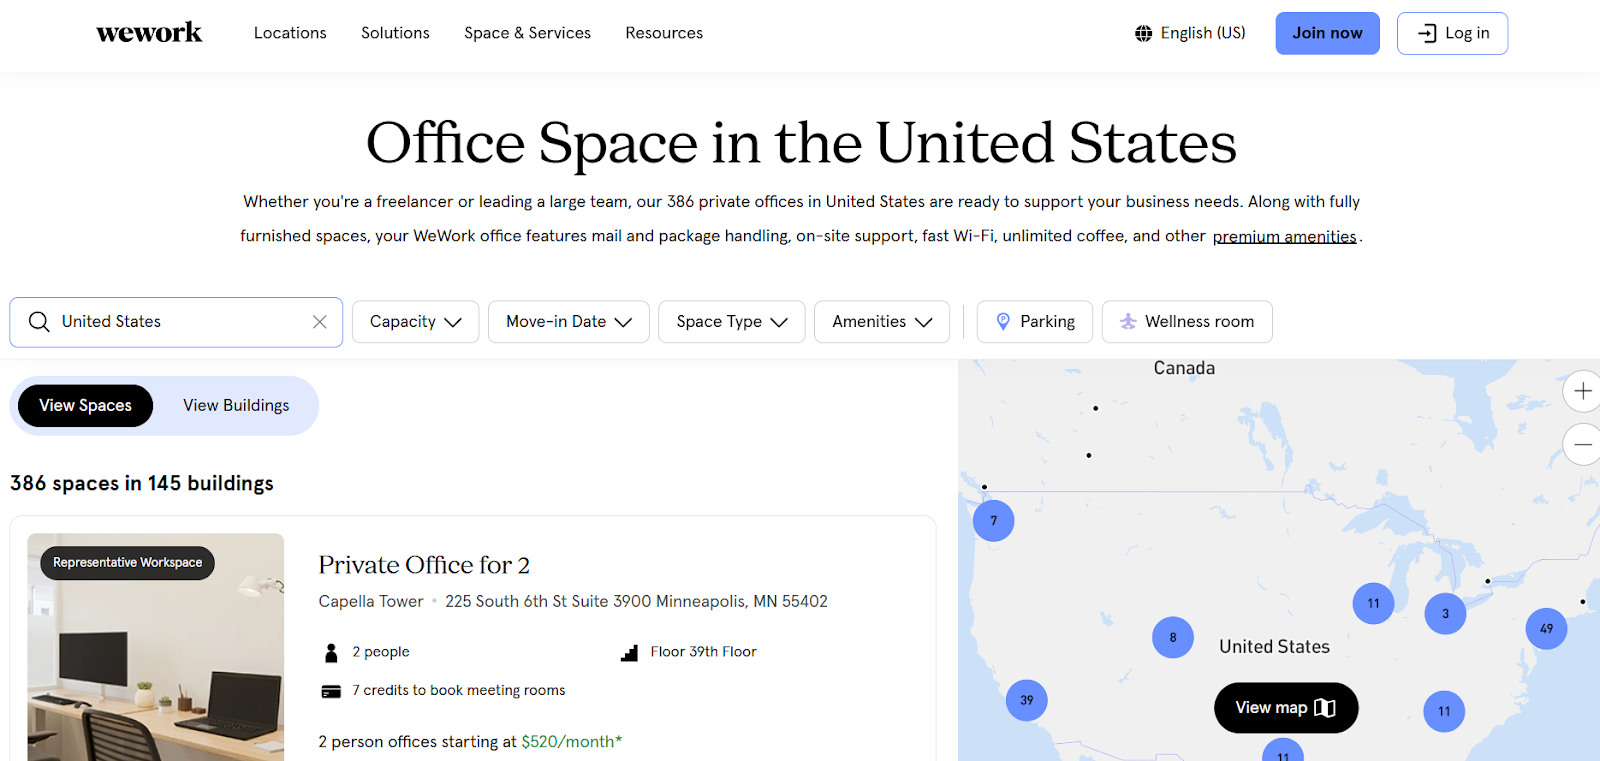1600x761 pixels.
Task: Open the Locations menu
Action: [x=290, y=33]
